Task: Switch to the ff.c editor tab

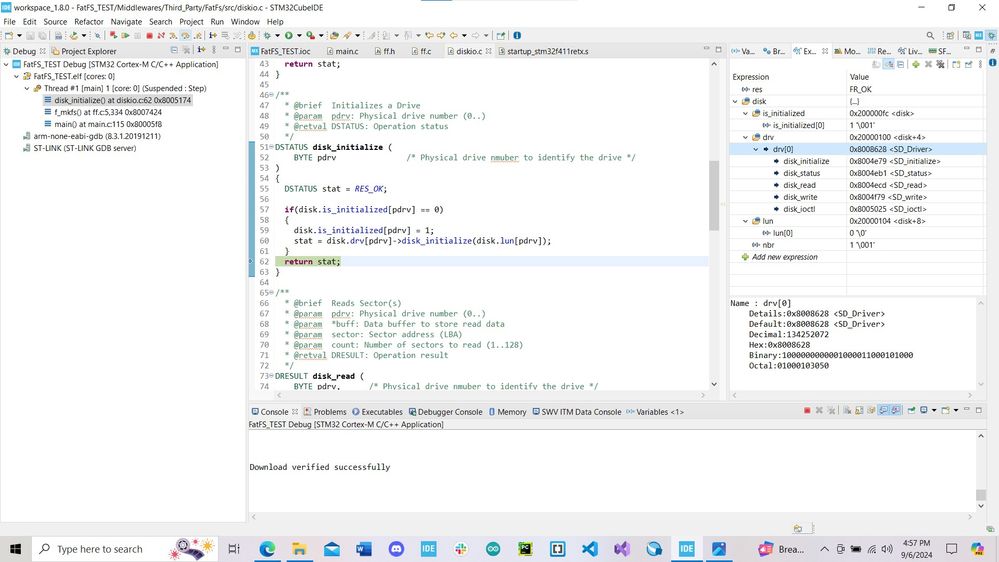Action: coord(422,51)
